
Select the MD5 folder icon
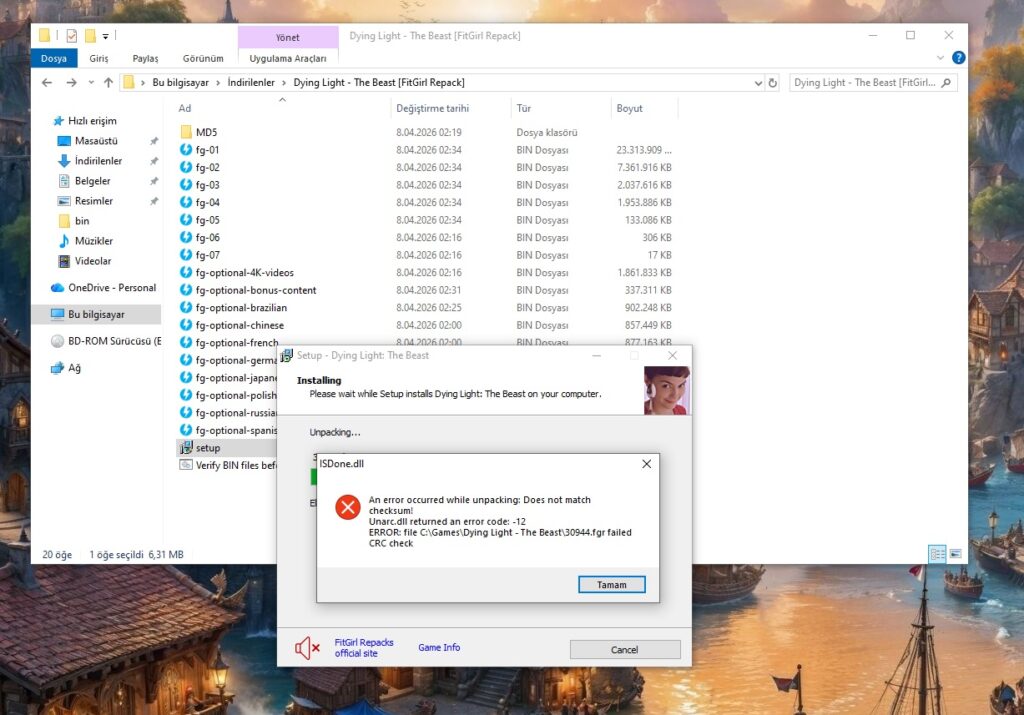(186, 132)
